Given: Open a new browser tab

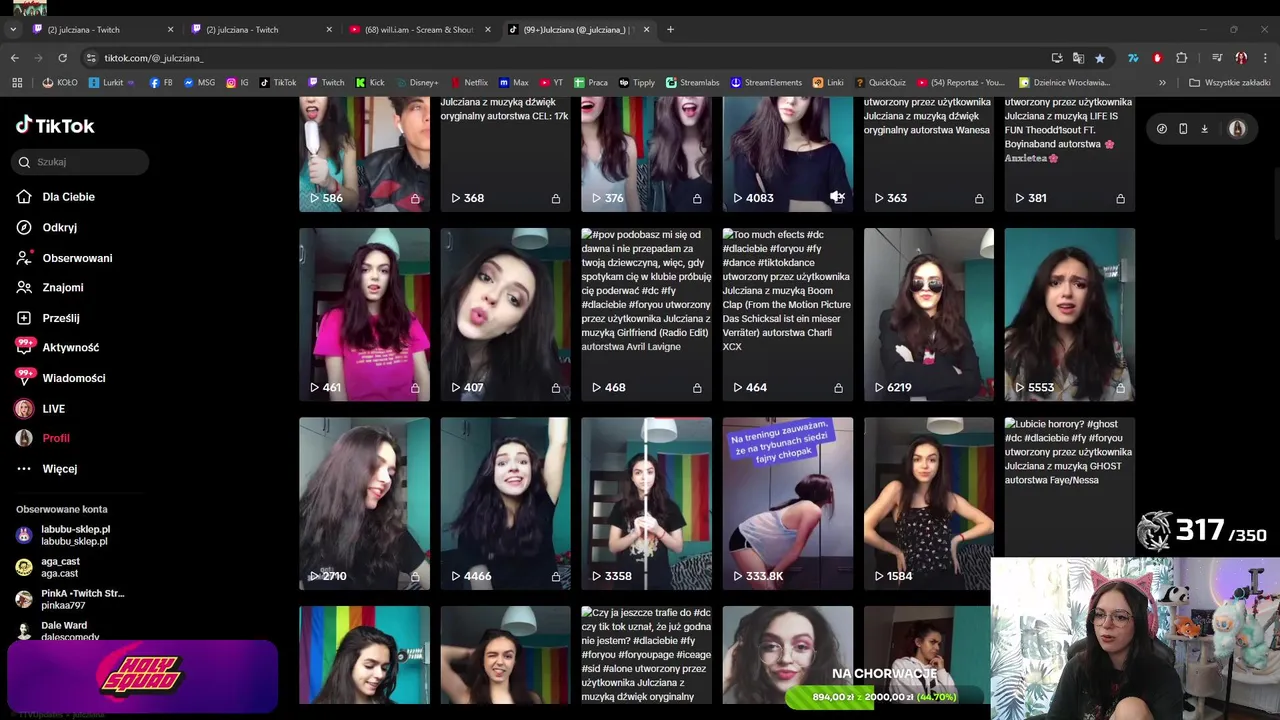Looking at the screenshot, I should tap(670, 29).
